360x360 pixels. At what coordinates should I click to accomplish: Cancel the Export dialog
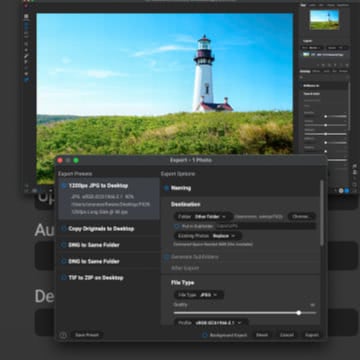click(x=287, y=335)
